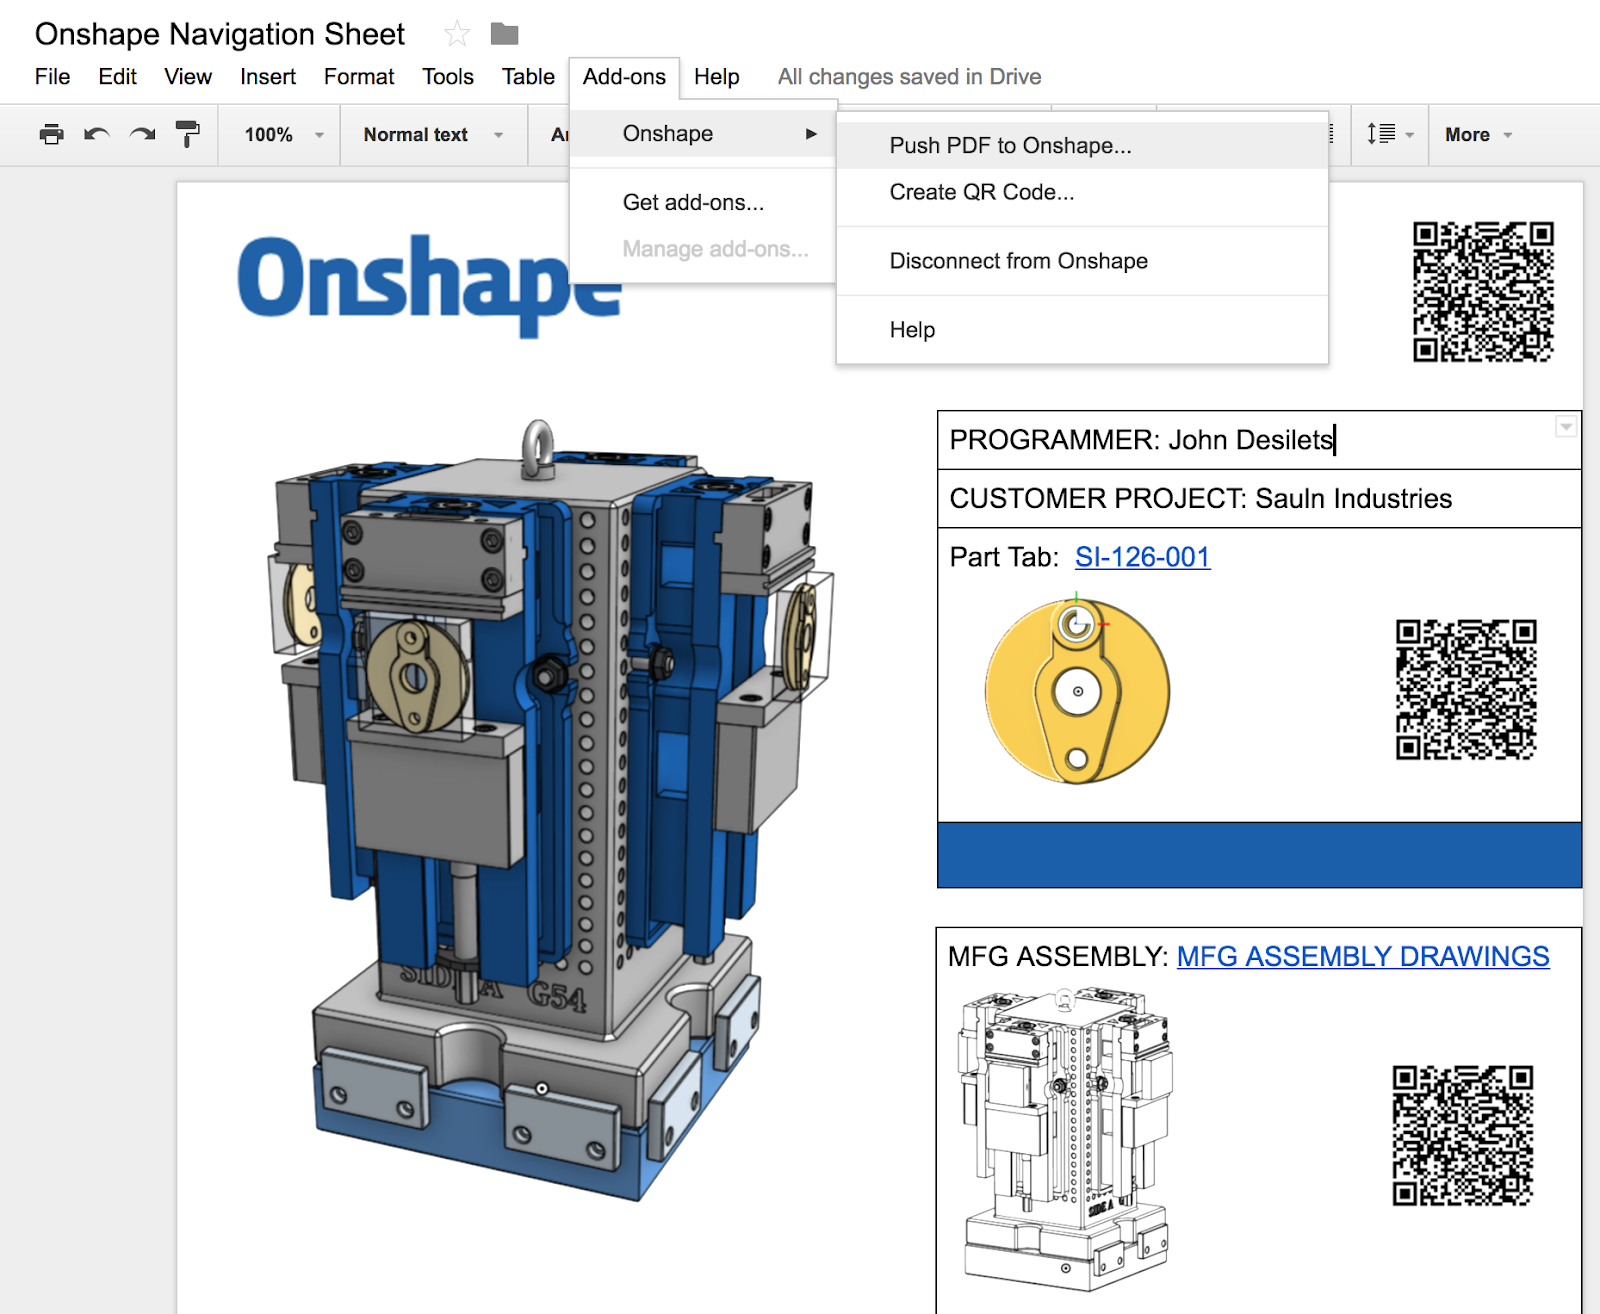Expand the More toolbar options
1600x1314 pixels.
coord(1478,134)
